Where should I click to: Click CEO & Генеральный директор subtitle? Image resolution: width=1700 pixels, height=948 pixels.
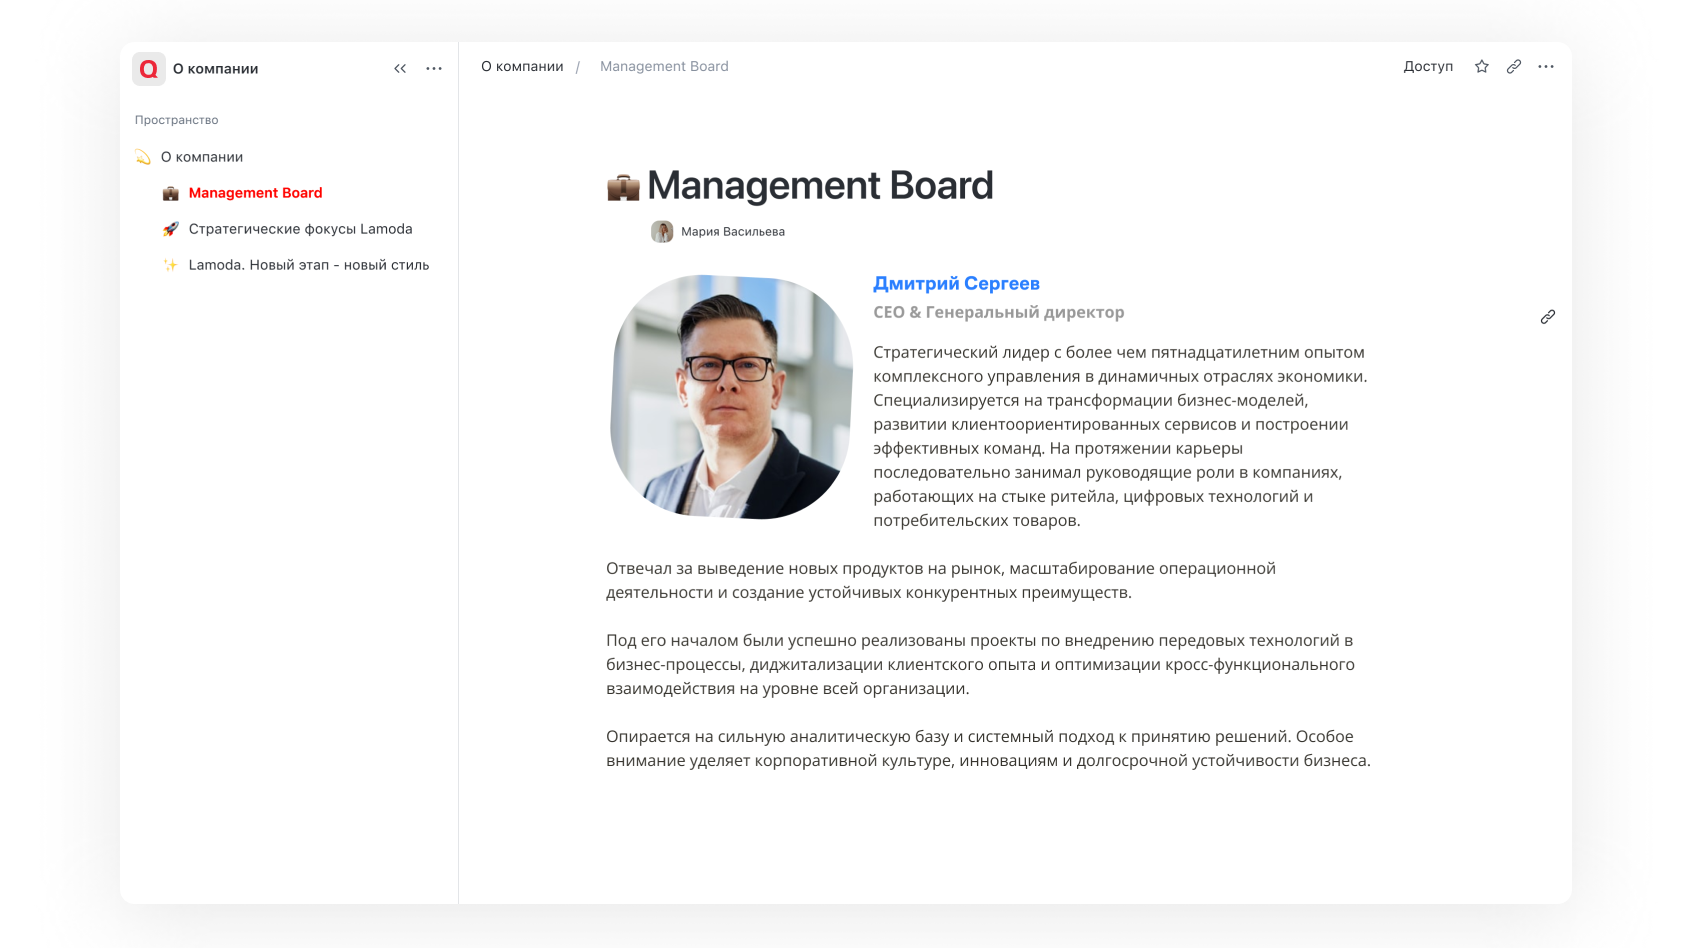tap(999, 312)
